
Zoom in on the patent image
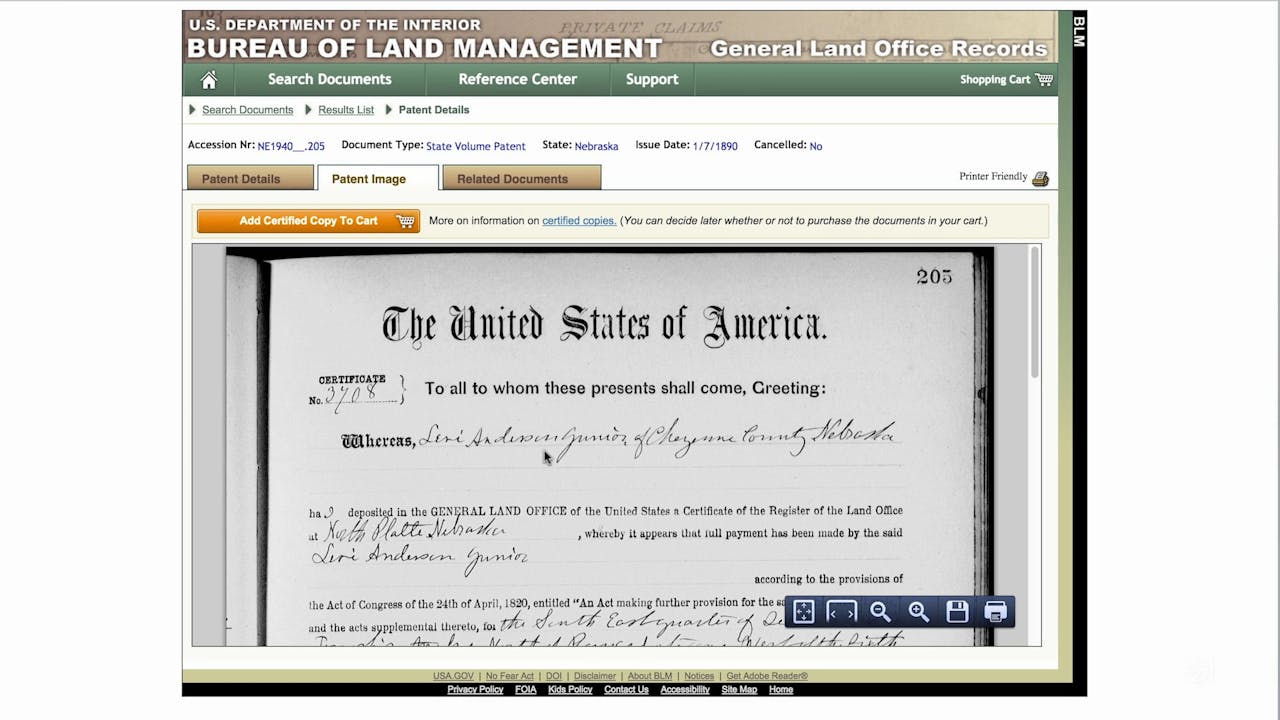(x=918, y=611)
